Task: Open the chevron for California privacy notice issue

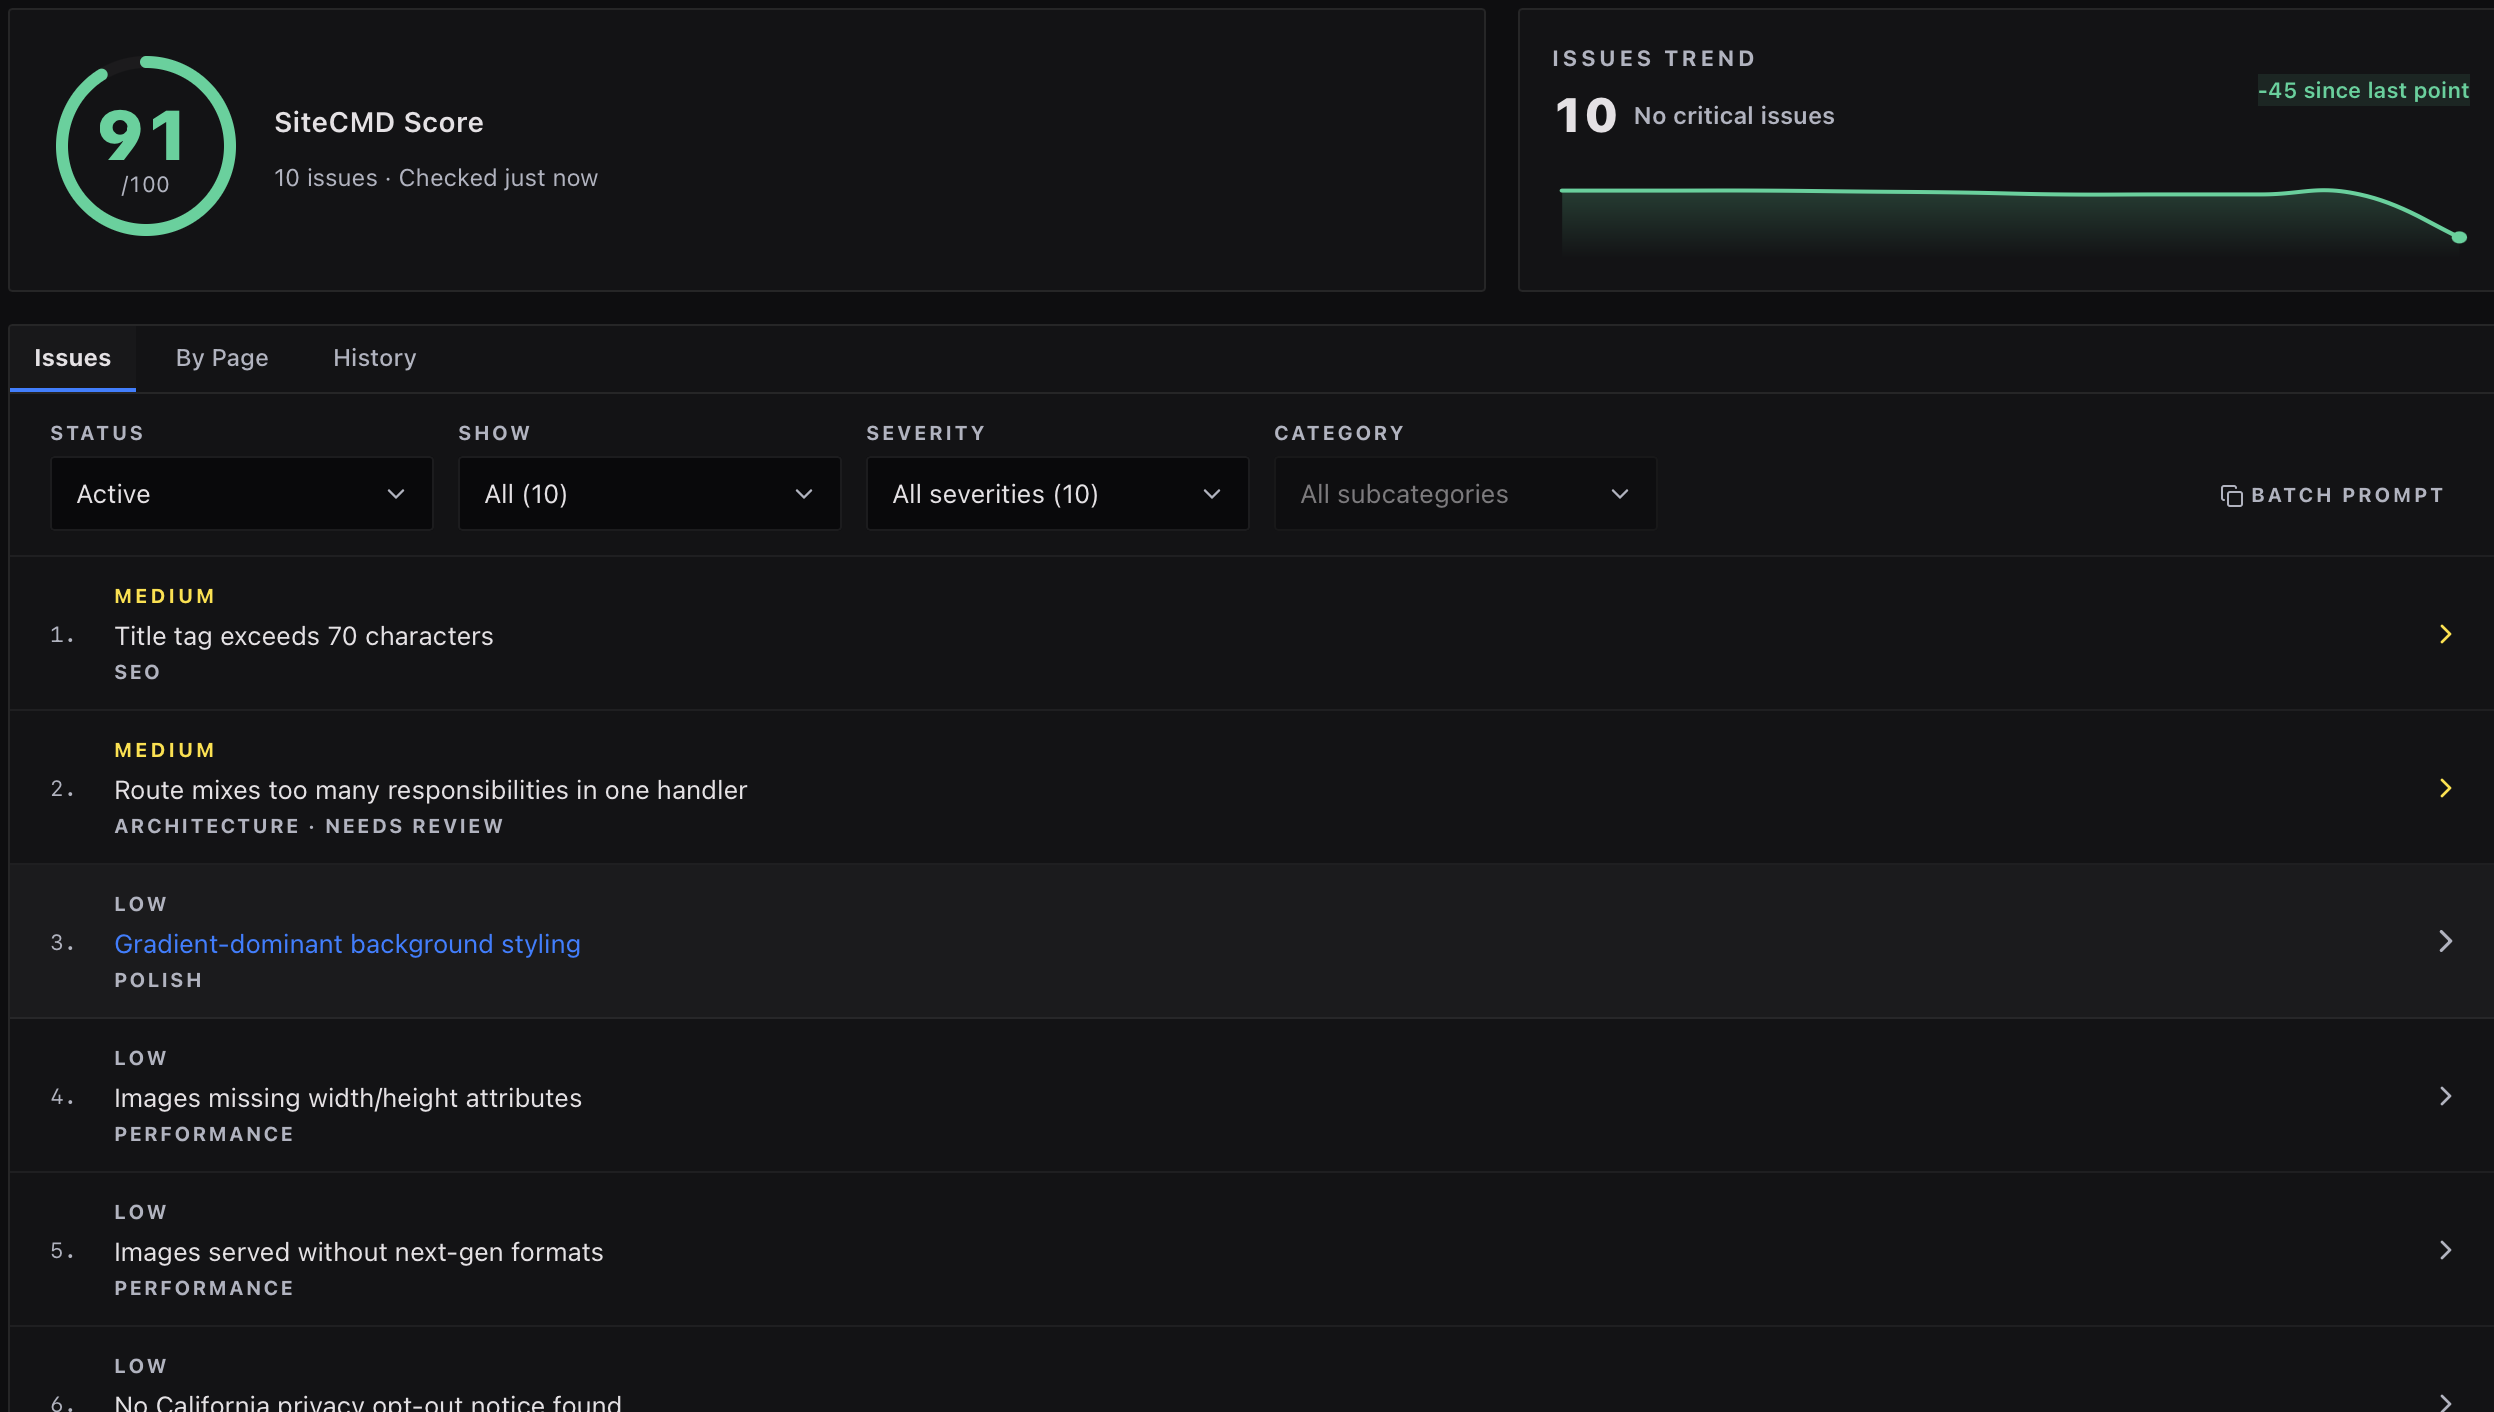Action: click(x=2445, y=1402)
